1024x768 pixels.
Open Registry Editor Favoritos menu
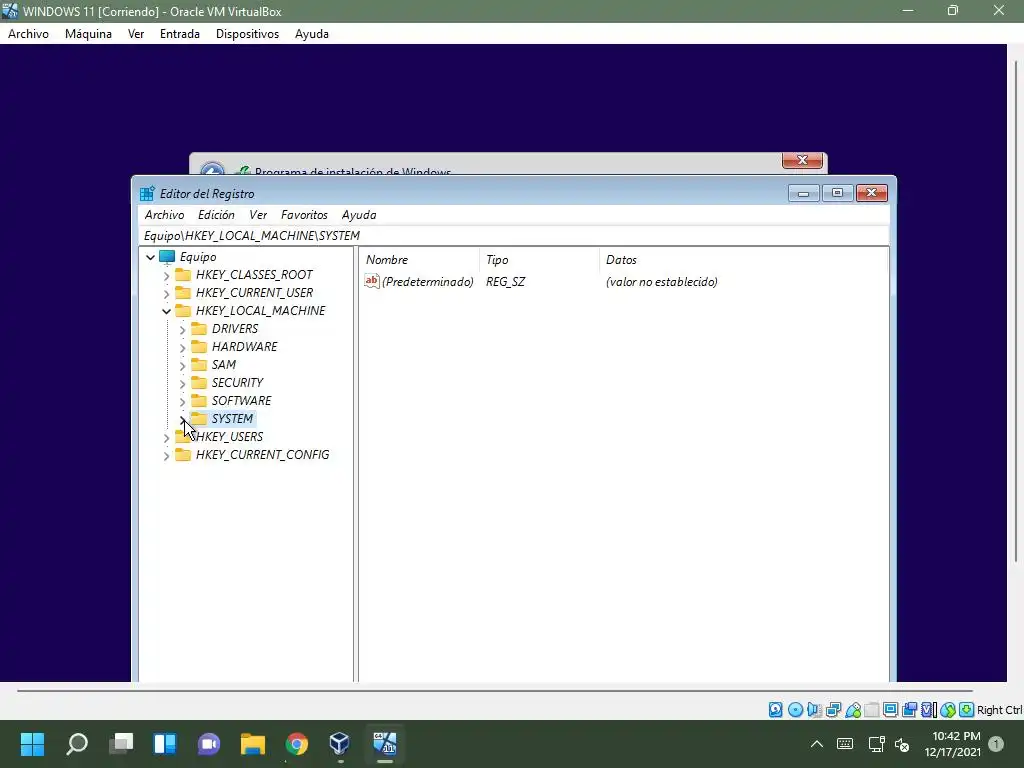[x=304, y=215]
